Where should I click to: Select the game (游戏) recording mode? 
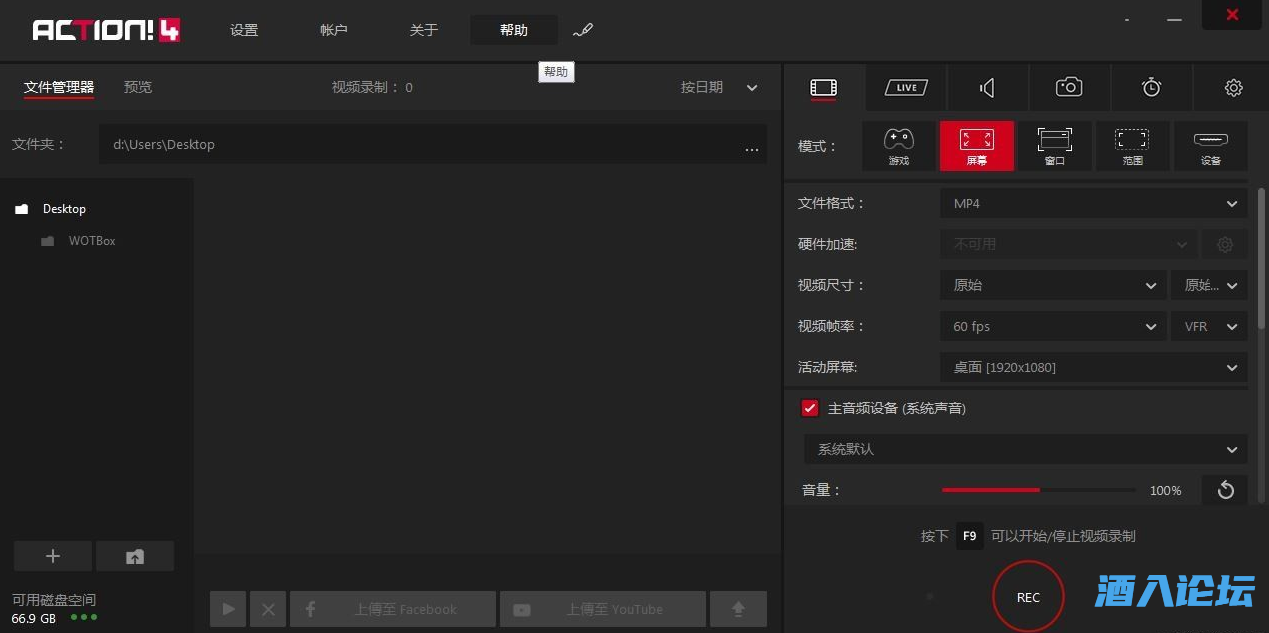click(899, 146)
